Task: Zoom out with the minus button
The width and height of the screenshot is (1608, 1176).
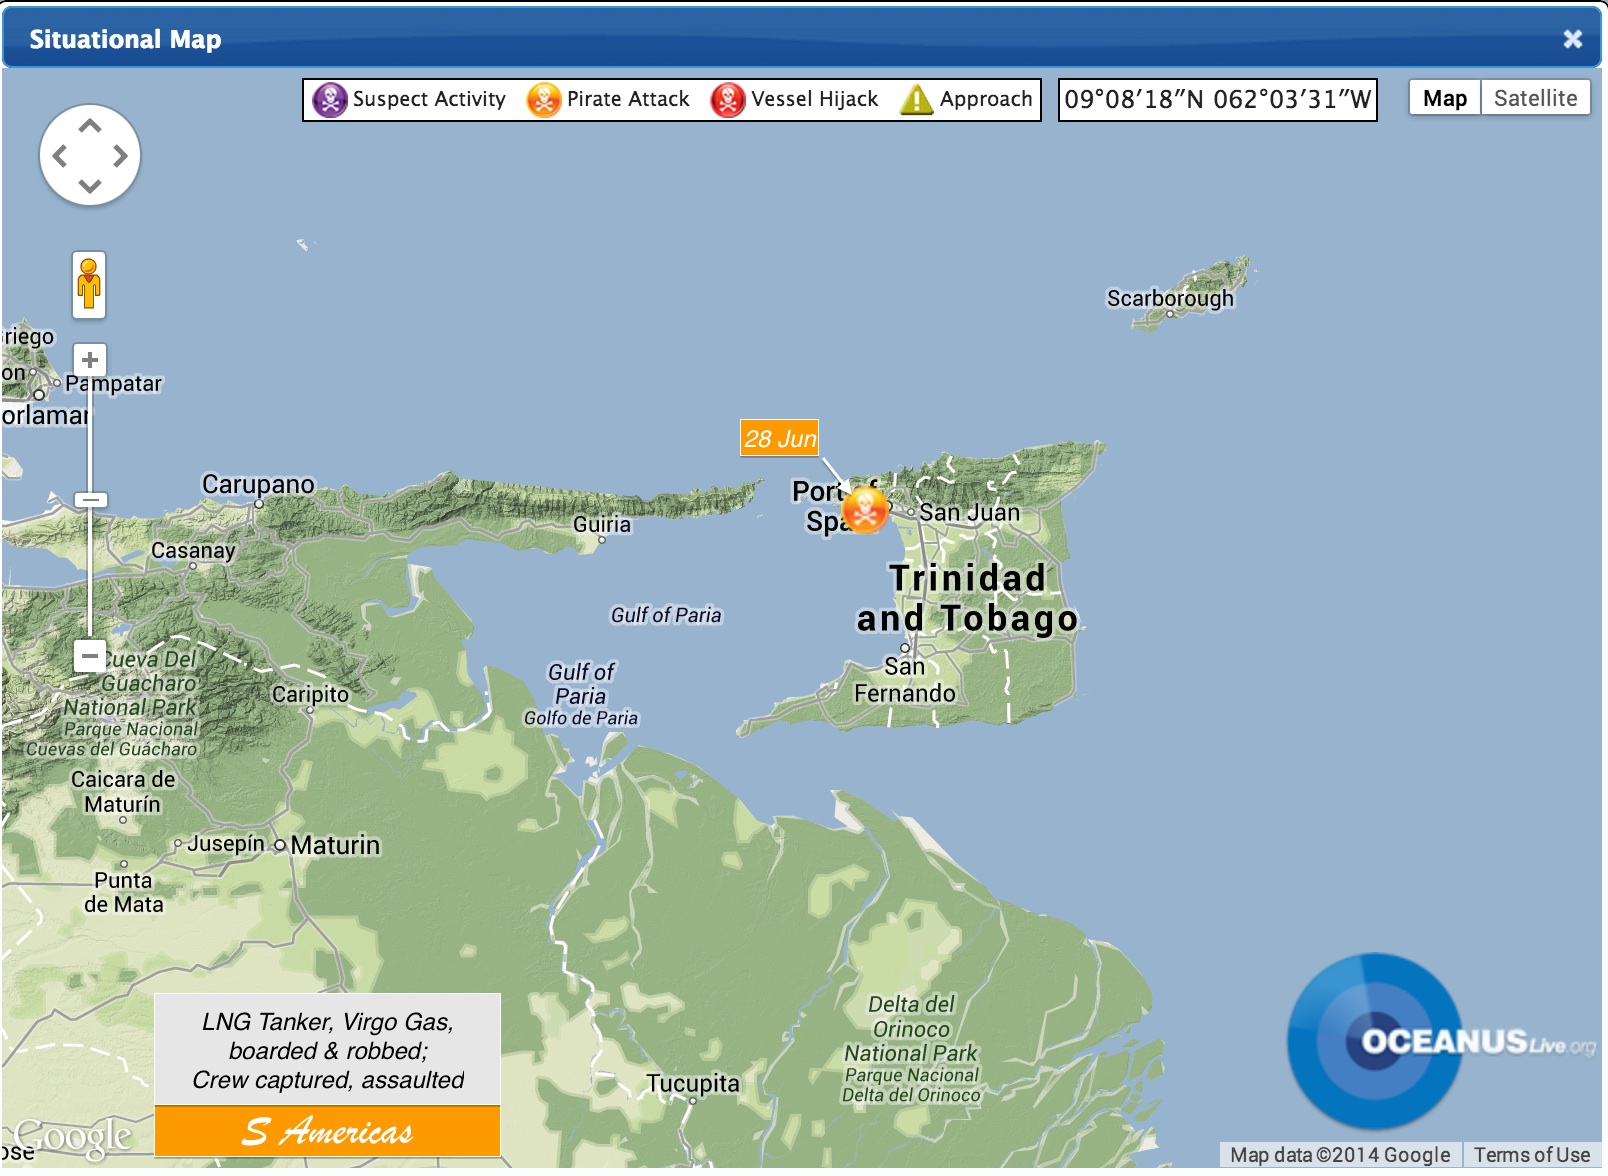Action: [x=90, y=656]
